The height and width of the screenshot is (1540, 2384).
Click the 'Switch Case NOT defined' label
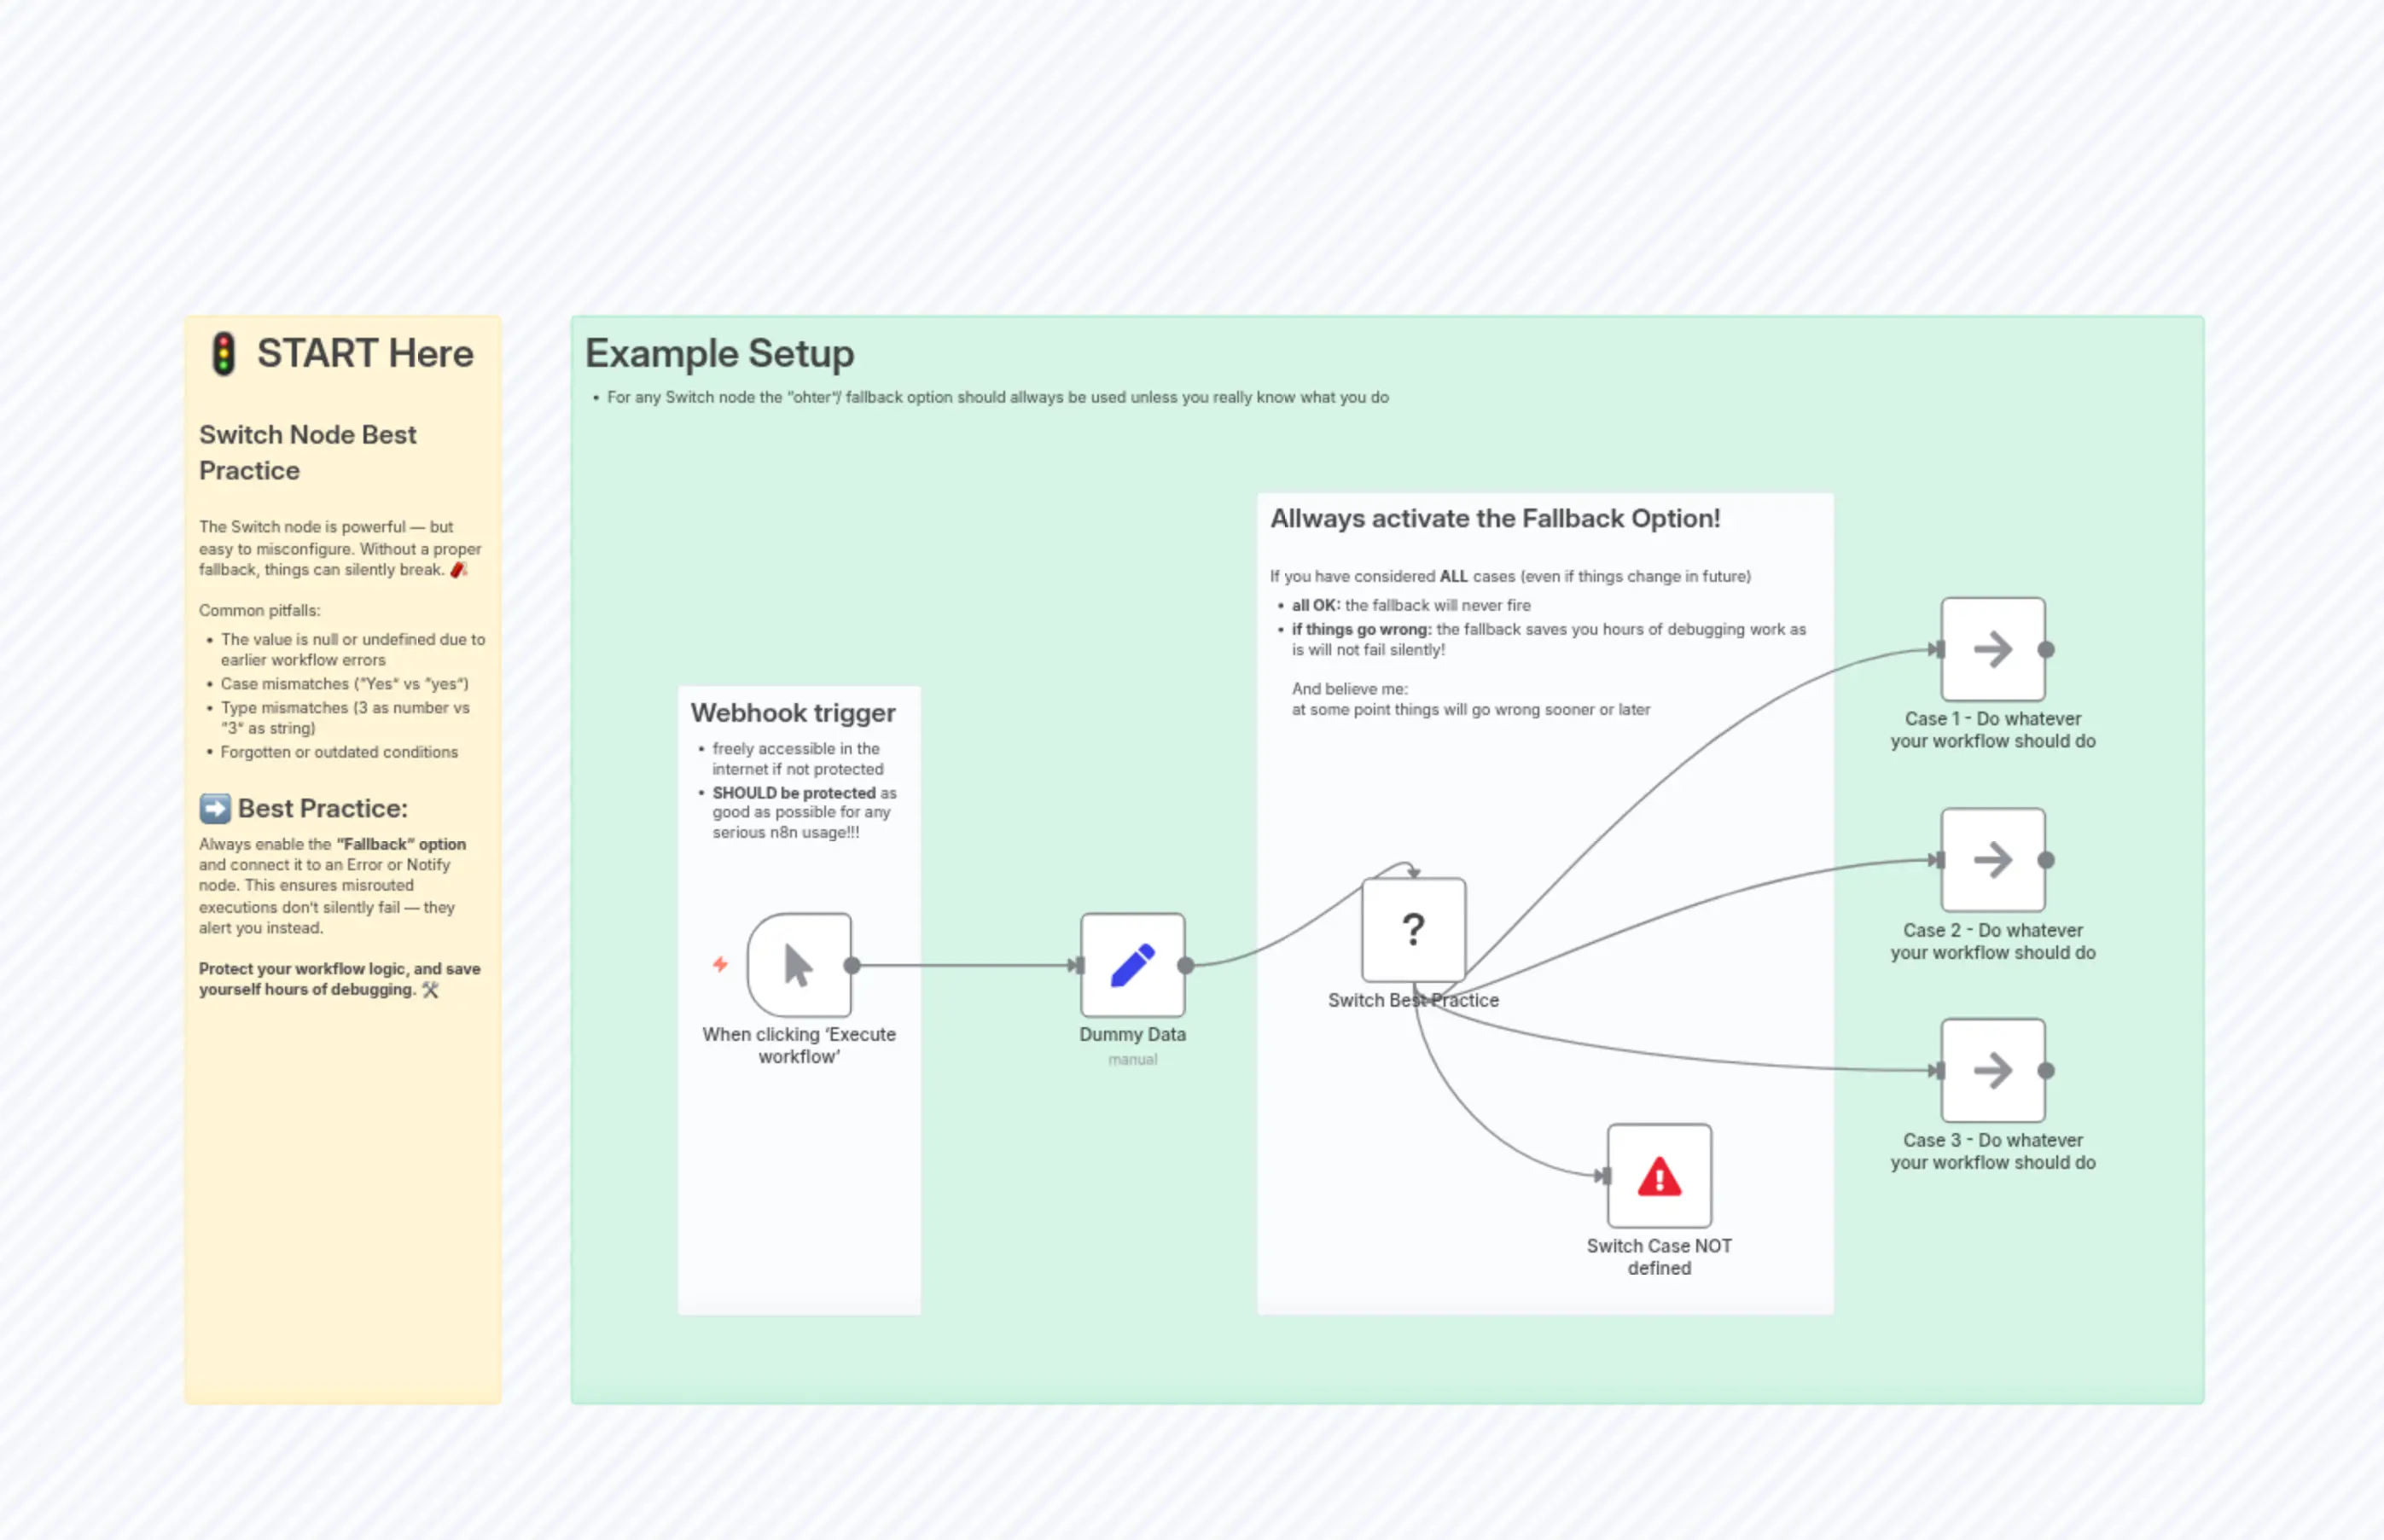(x=1659, y=1257)
